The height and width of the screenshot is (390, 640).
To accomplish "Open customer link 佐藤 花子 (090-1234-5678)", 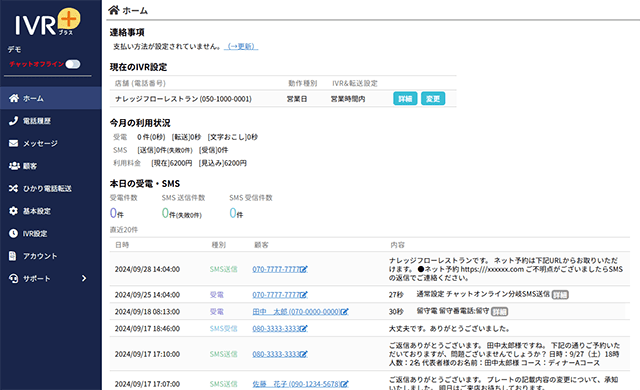I will (x=296, y=384).
